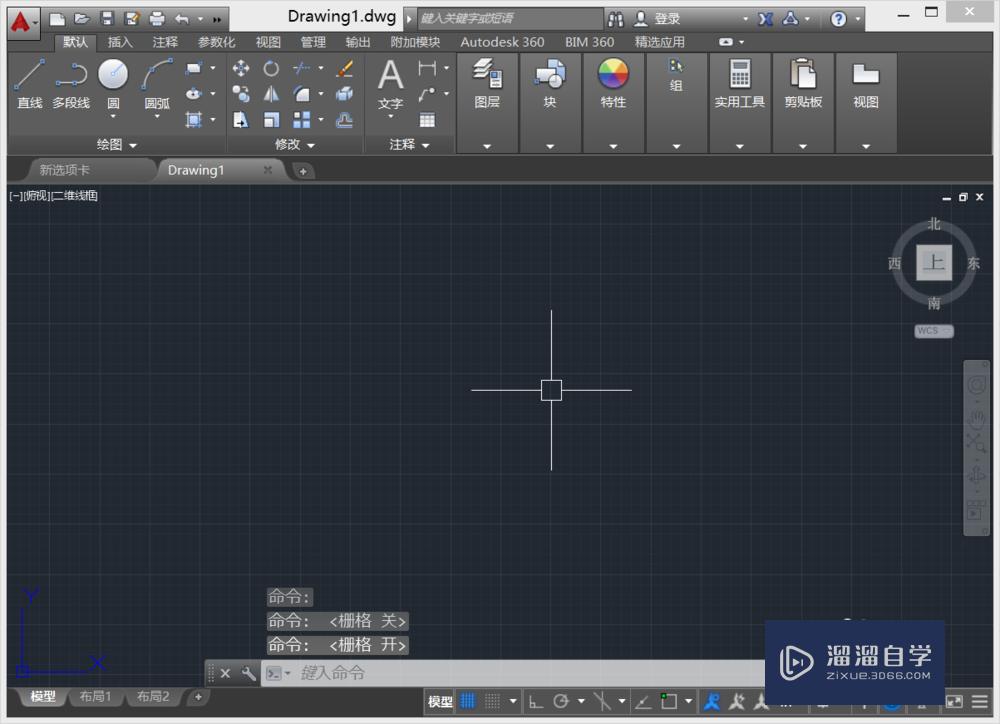This screenshot has width=1000, height=724.
Task: Select the 直线 (Line) drawing tool
Action: 30,80
